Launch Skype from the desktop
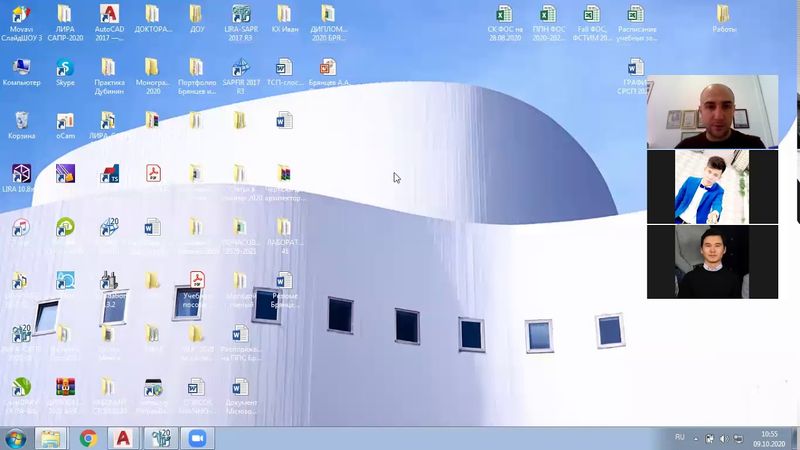 [65, 68]
